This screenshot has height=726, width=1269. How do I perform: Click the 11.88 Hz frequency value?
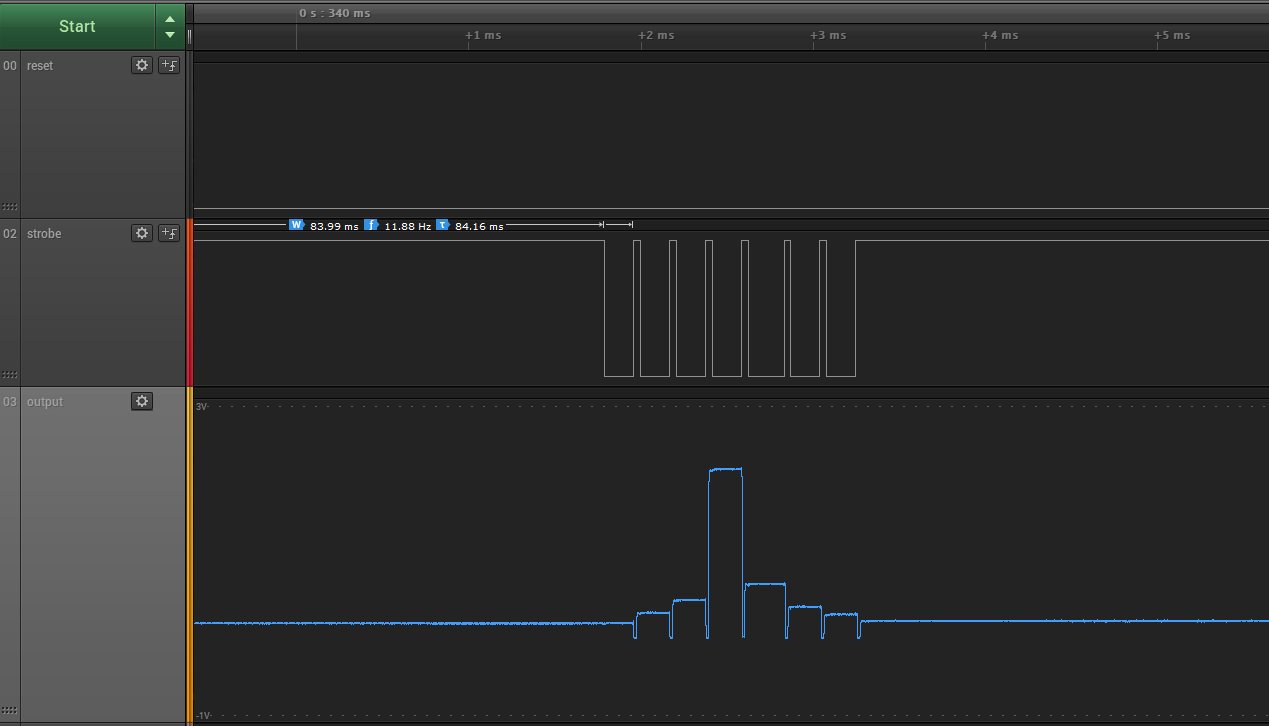coord(408,226)
